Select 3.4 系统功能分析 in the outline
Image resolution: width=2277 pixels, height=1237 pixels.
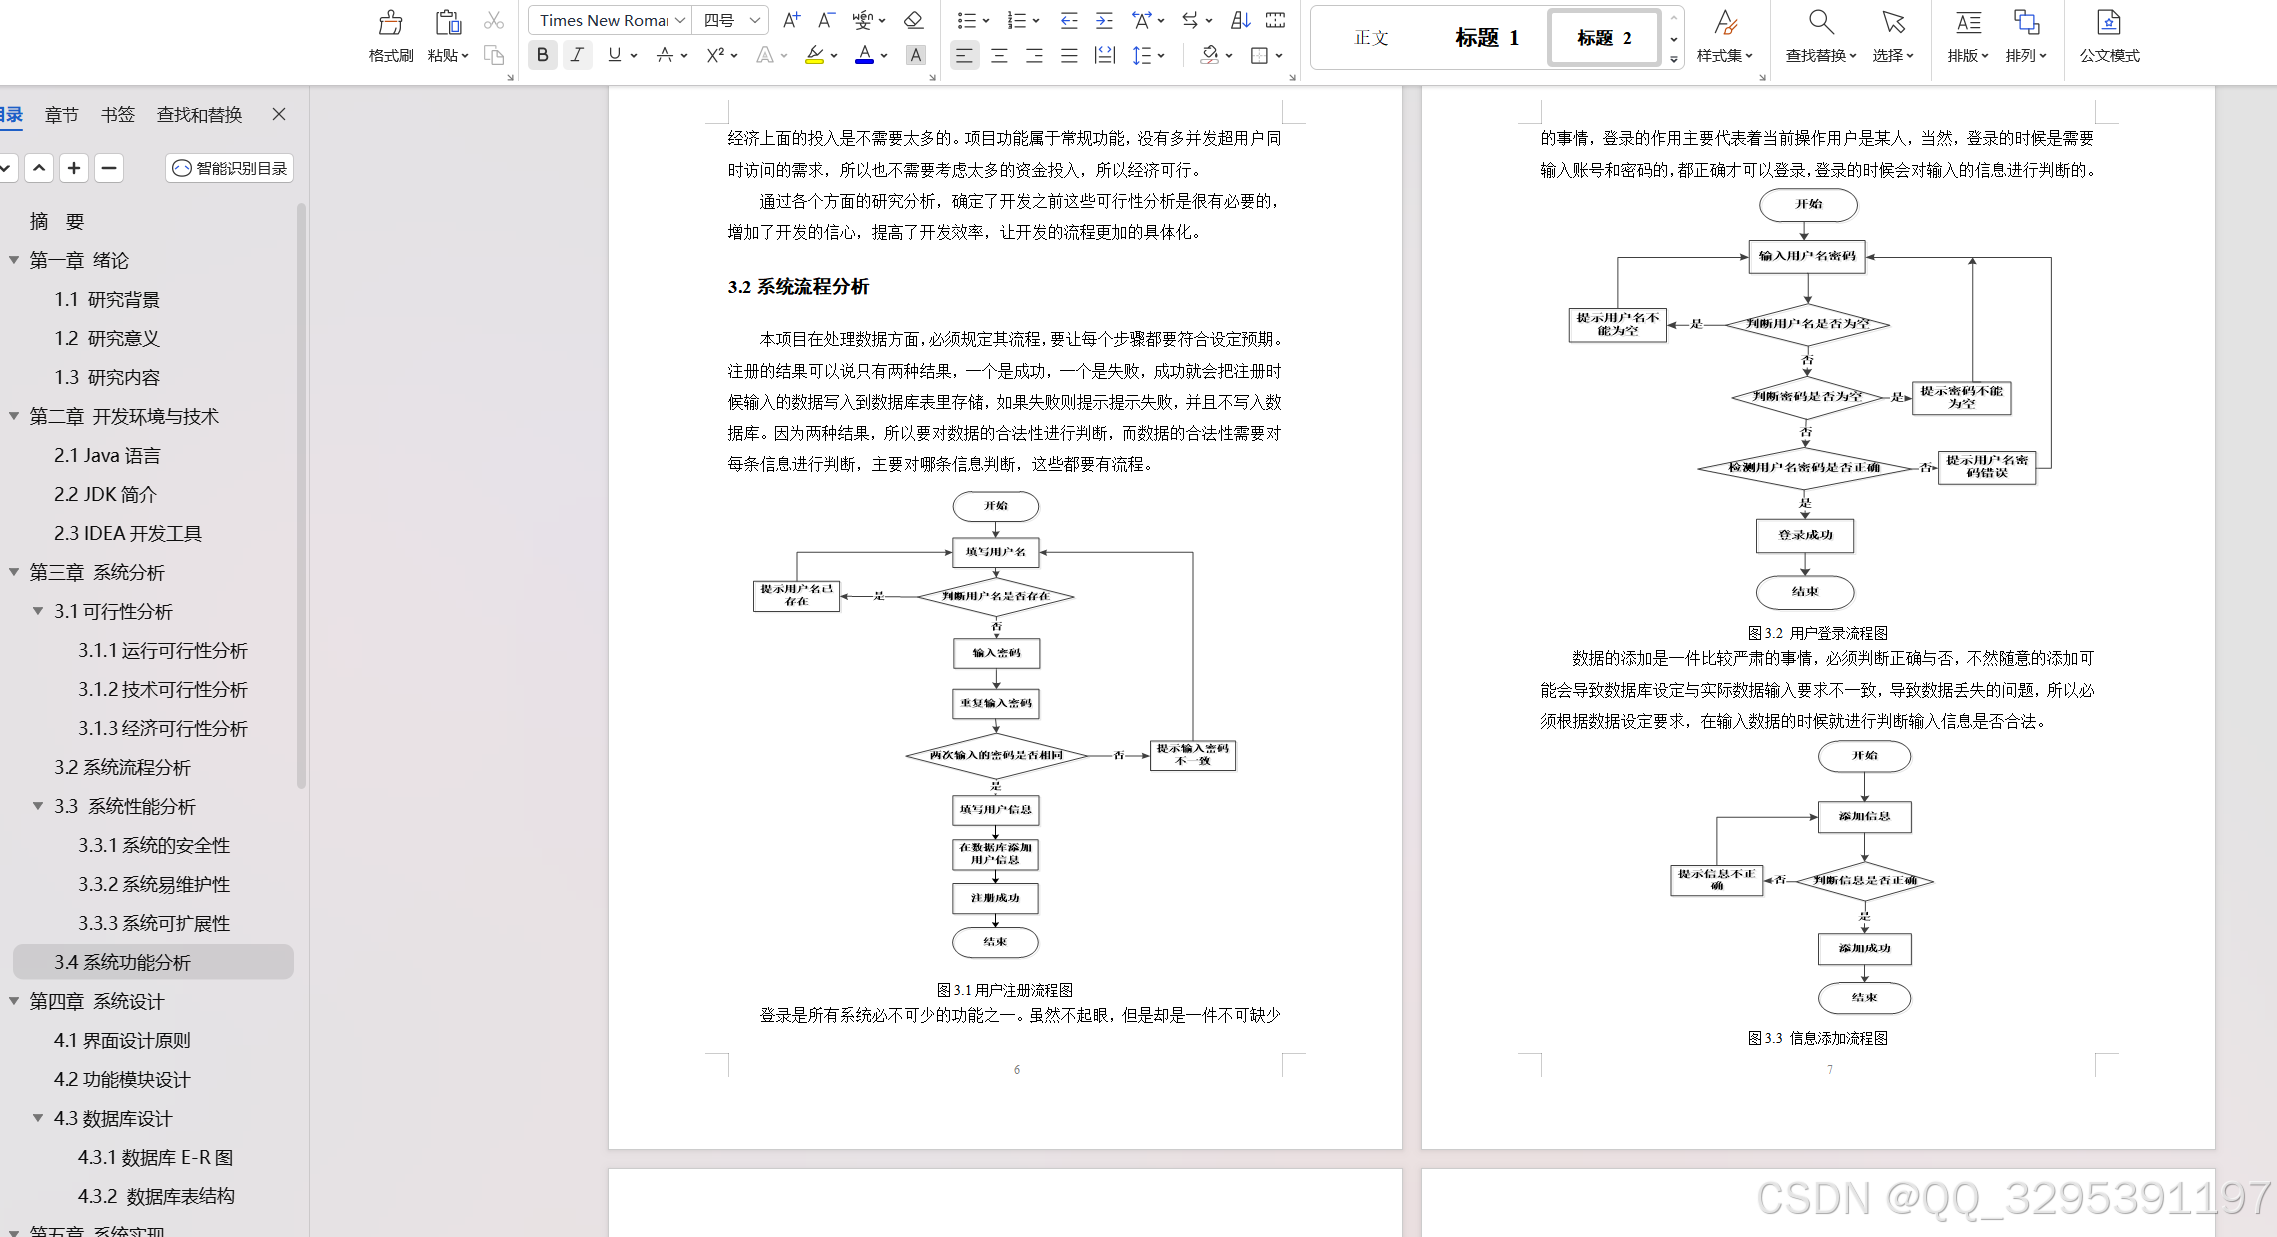pyautogui.click(x=122, y=962)
